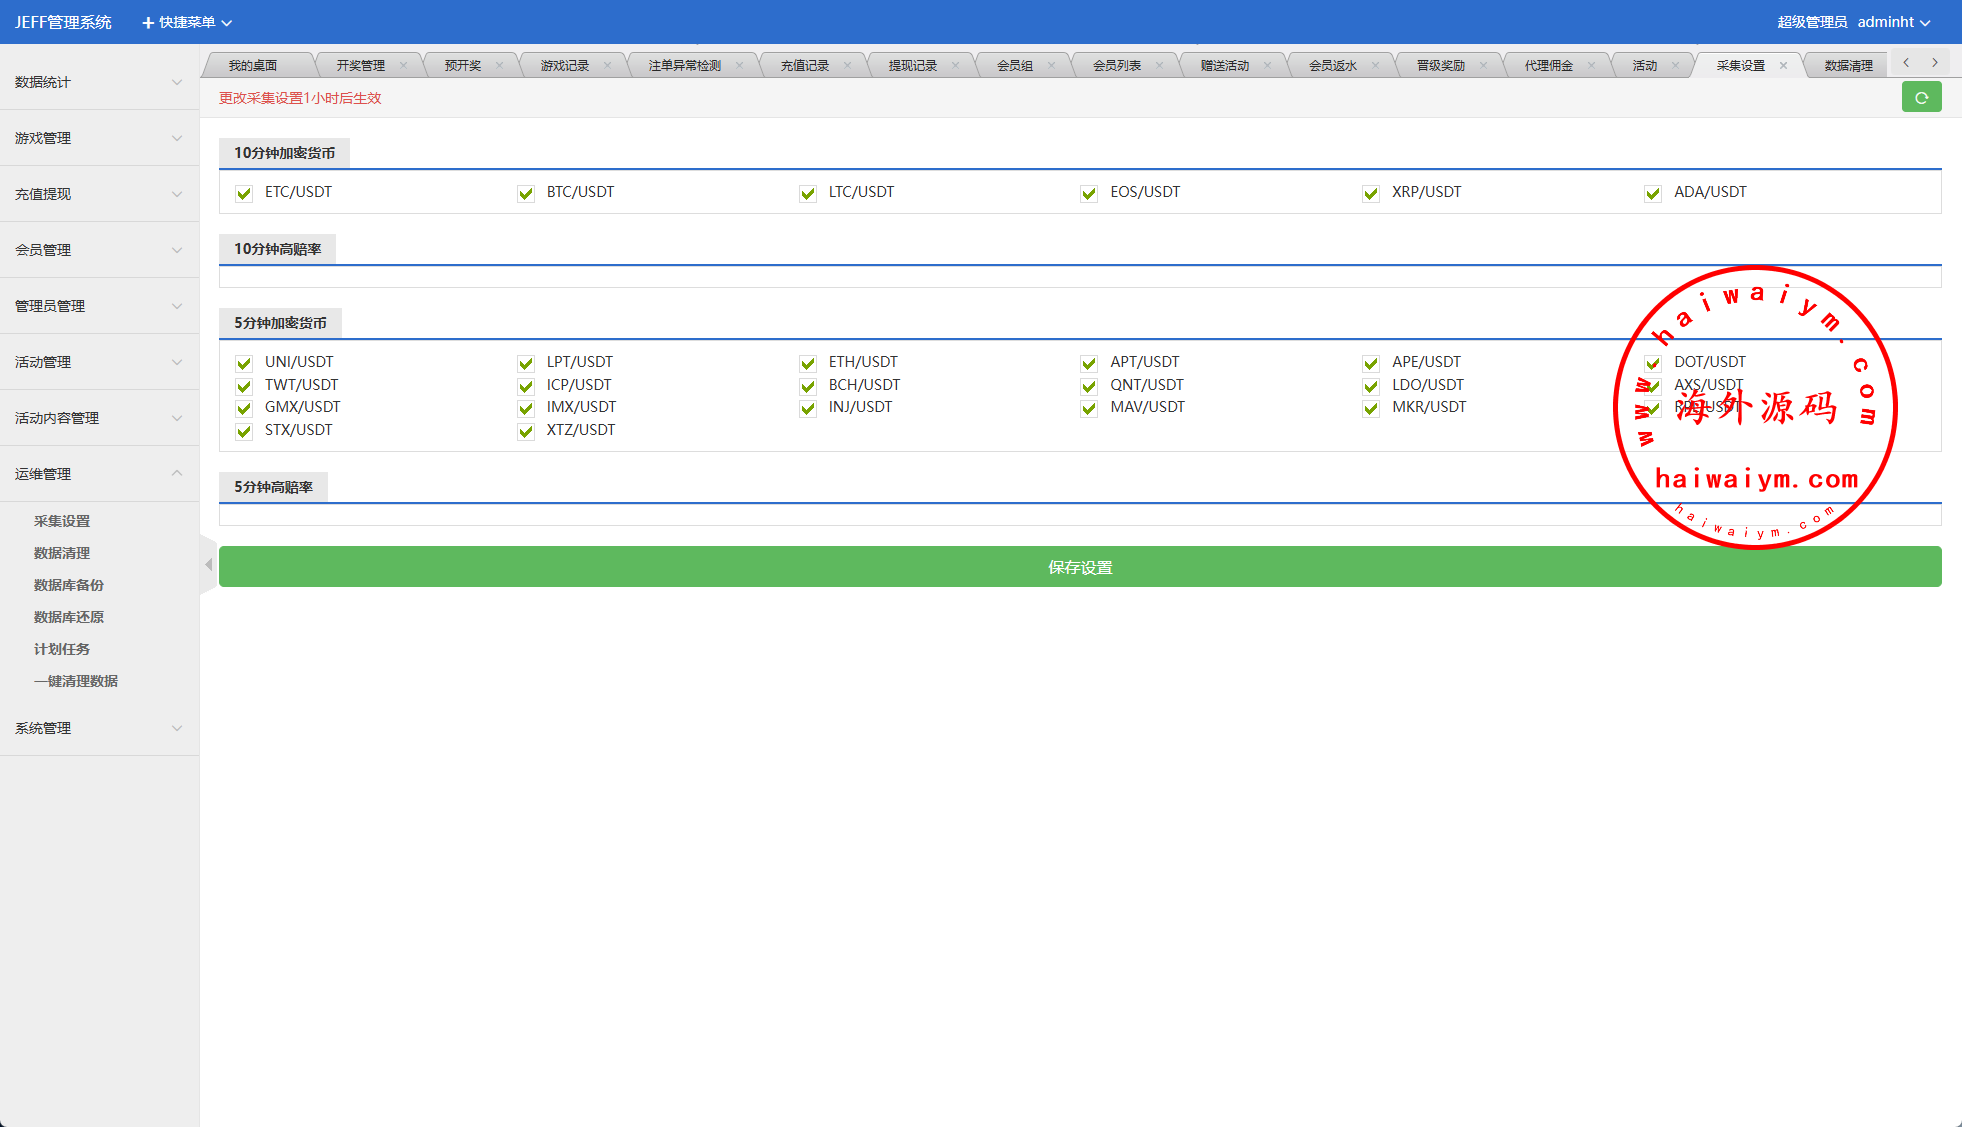The height and width of the screenshot is (1127, 1962).
Task: Open the 数据清理 tab
Action: pos(1848,66)
